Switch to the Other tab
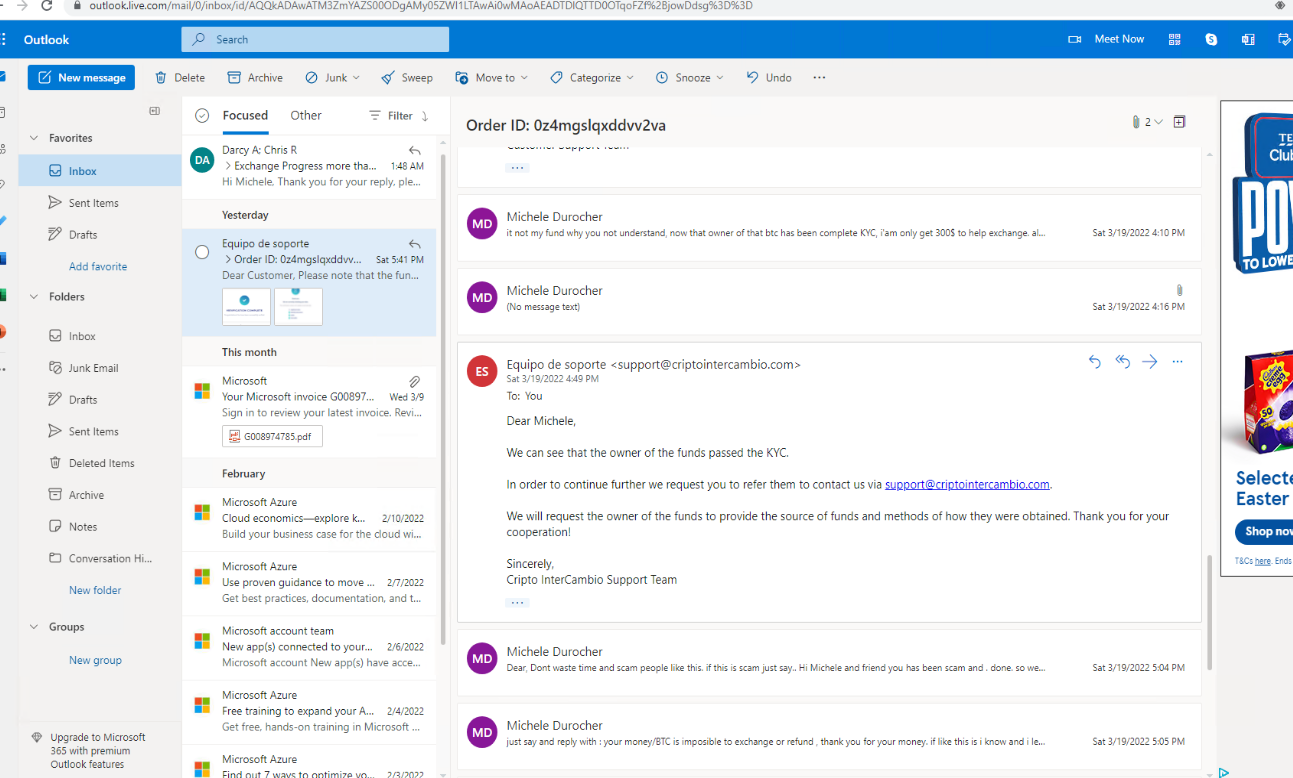Screen dimensions: 1293x778 306,115
